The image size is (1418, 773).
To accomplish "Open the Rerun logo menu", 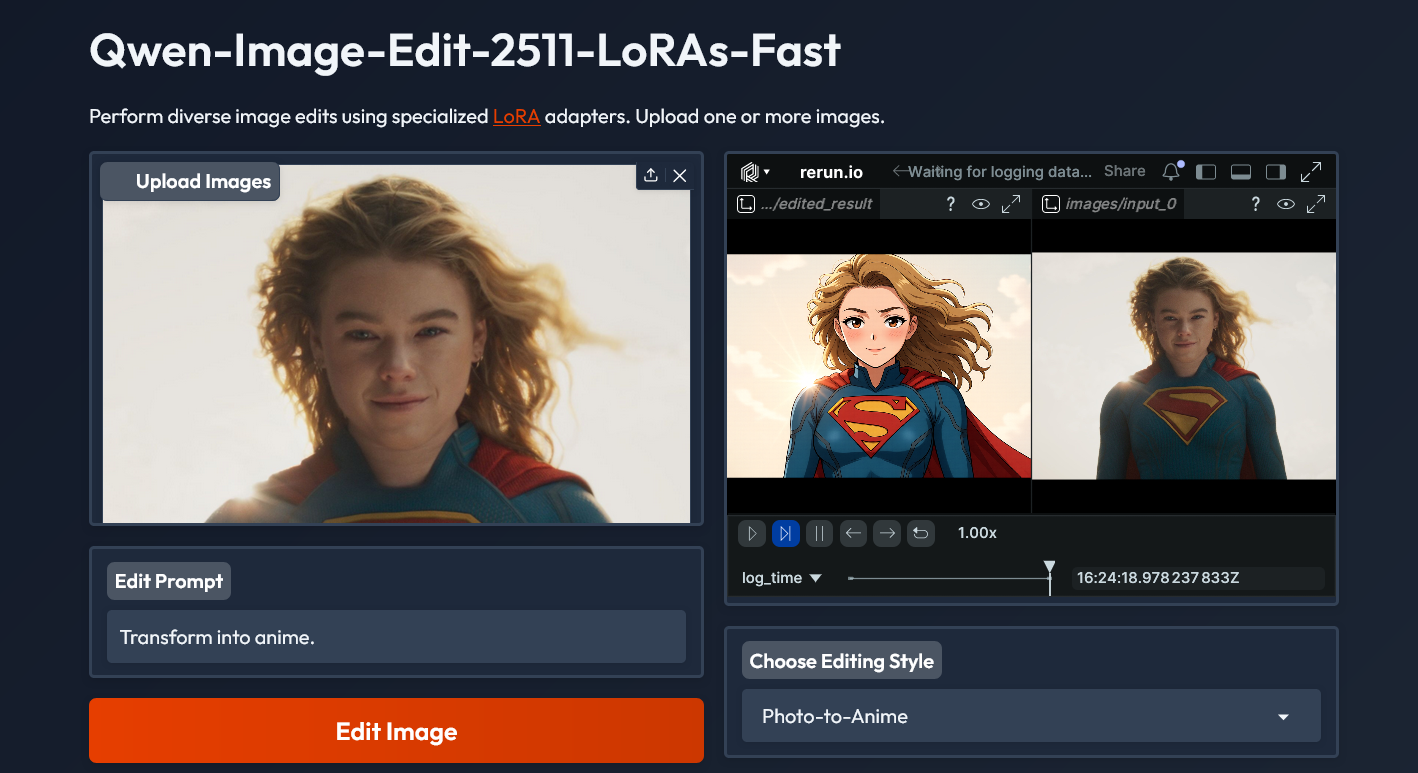I will point(755,172).
